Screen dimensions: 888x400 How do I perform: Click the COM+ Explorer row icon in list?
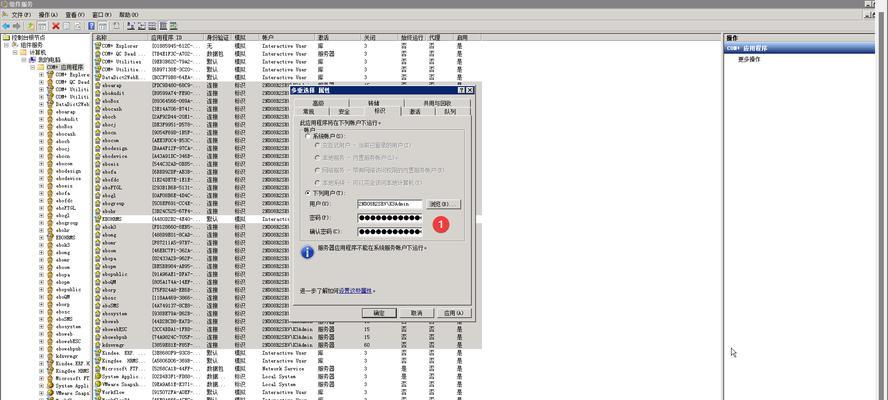[x=98, y=45]
